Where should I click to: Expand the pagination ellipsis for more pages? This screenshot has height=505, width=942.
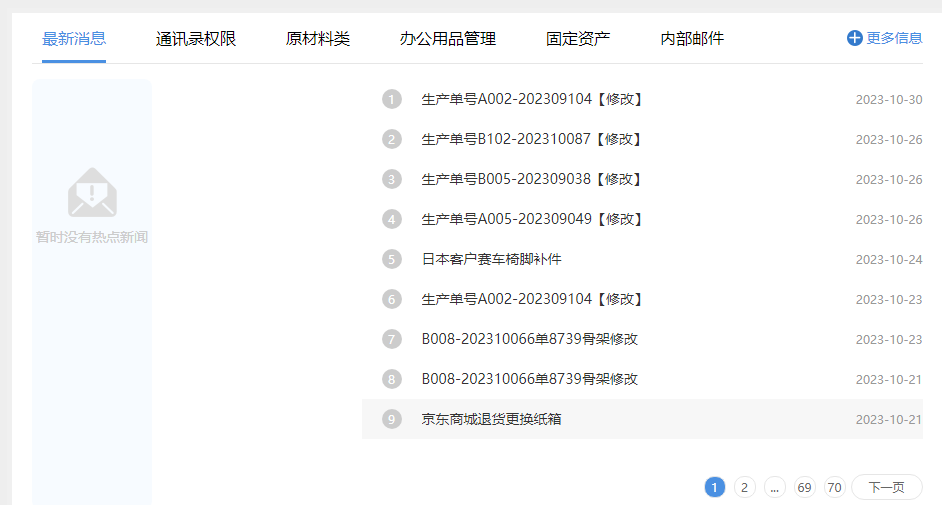pos(775,487)
